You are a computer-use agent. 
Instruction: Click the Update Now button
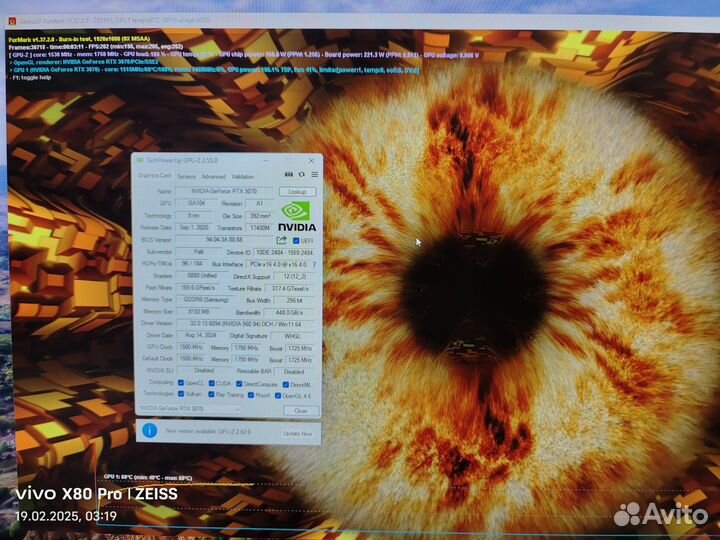[298, 433]
